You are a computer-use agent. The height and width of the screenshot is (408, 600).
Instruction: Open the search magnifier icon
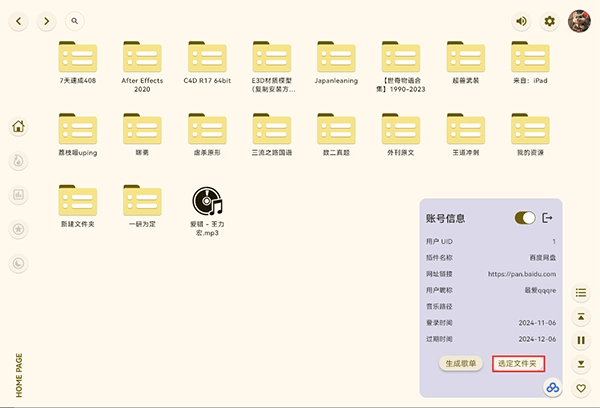pyautogui.click(x=75, y=20)
